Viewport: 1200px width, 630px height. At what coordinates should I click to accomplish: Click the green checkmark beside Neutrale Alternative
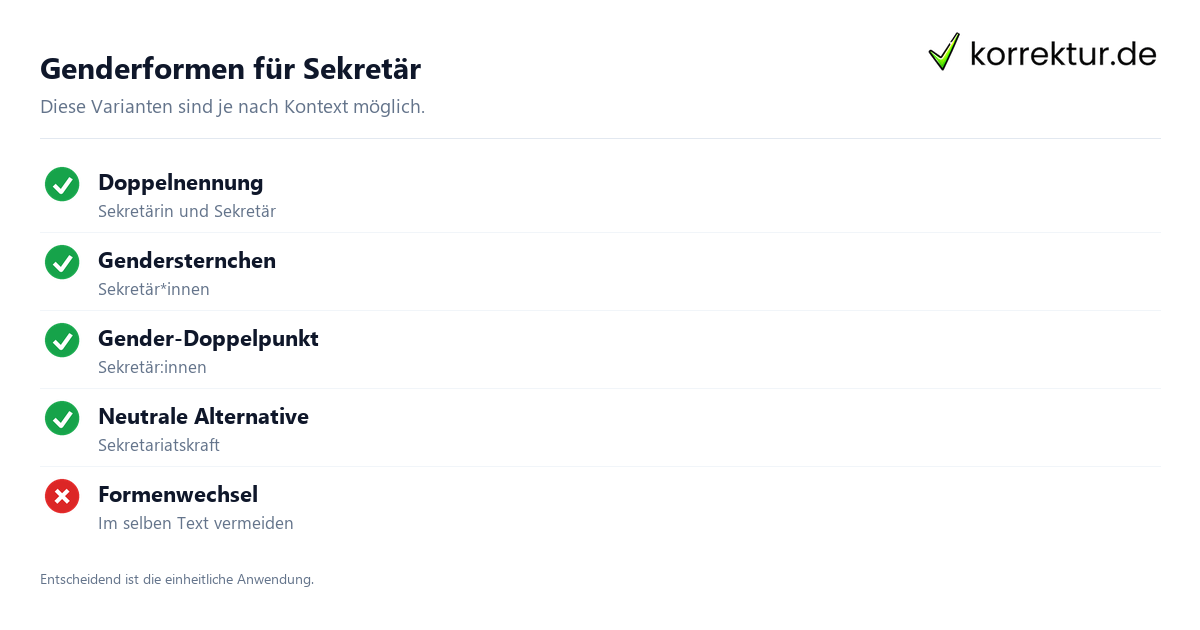(62, 418)
